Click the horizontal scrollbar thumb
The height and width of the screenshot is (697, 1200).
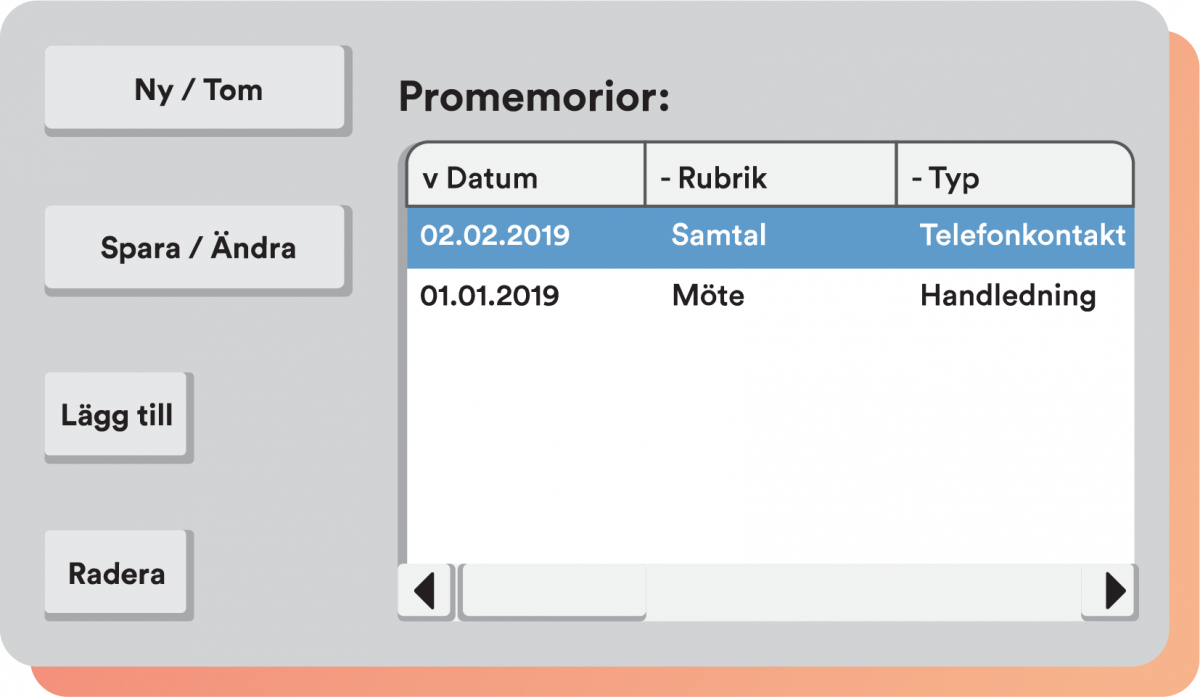[553, 591]
